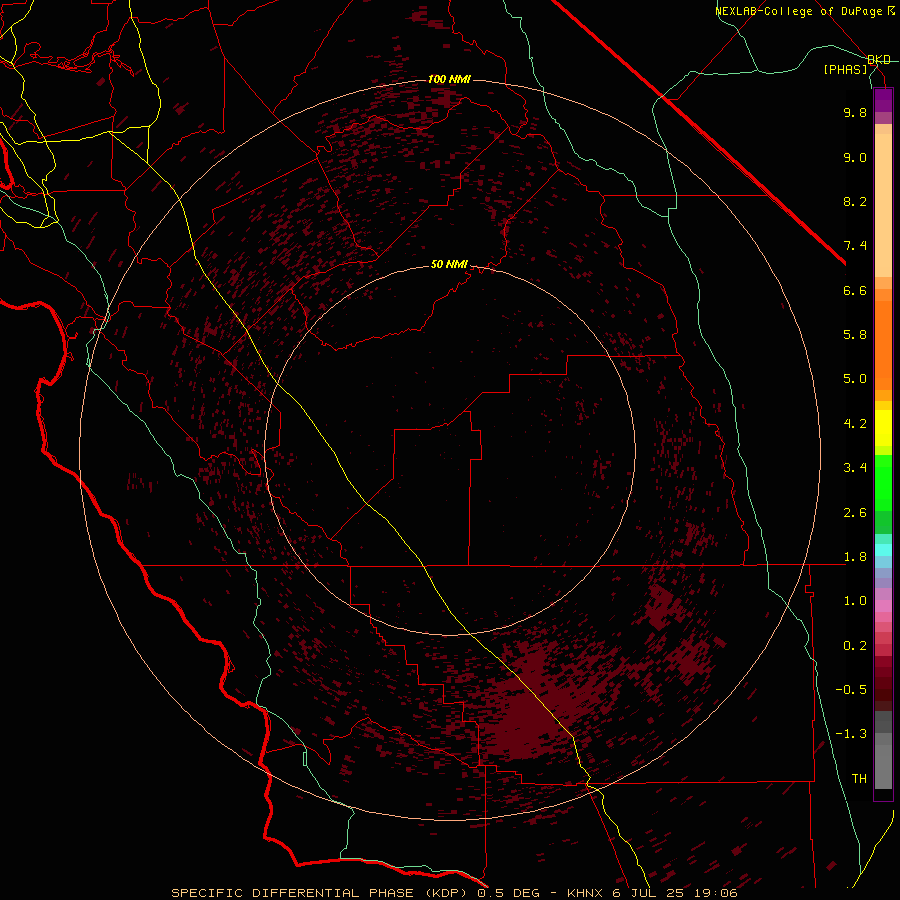Click the 8.2 value on color scale
The height and width of the screenshot is (900, 900).
click(855, 201)
